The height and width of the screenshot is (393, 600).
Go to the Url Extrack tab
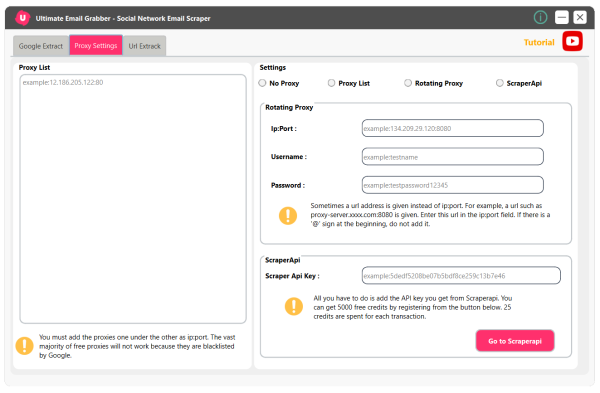pos(145,46)
